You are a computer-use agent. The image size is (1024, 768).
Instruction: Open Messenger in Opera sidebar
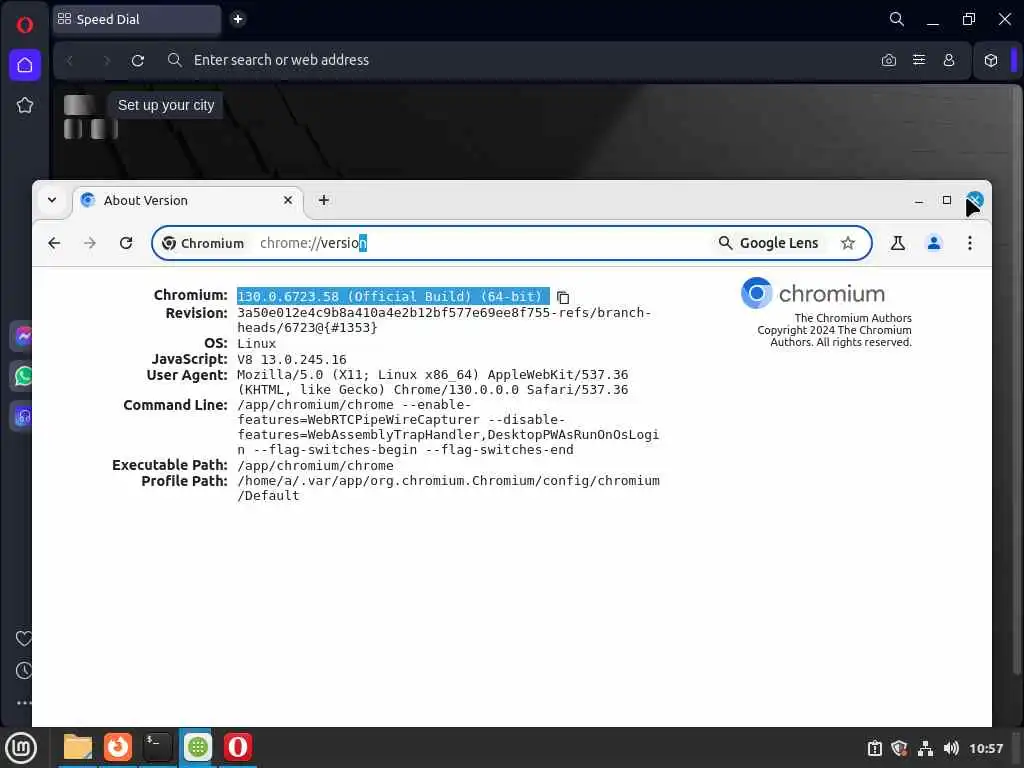pyautogui.click(x=24, y=336)
